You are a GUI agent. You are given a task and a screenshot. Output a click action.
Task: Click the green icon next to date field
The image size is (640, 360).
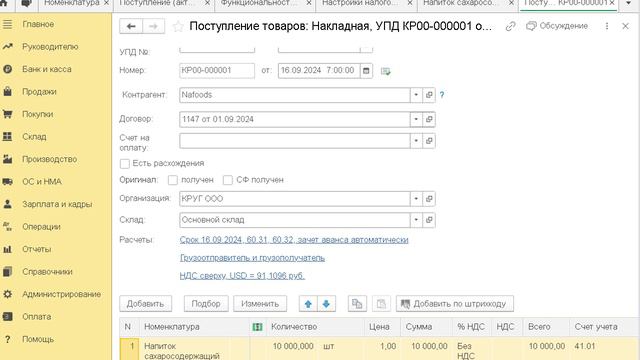pyautogui.click(x=385, y=71)
